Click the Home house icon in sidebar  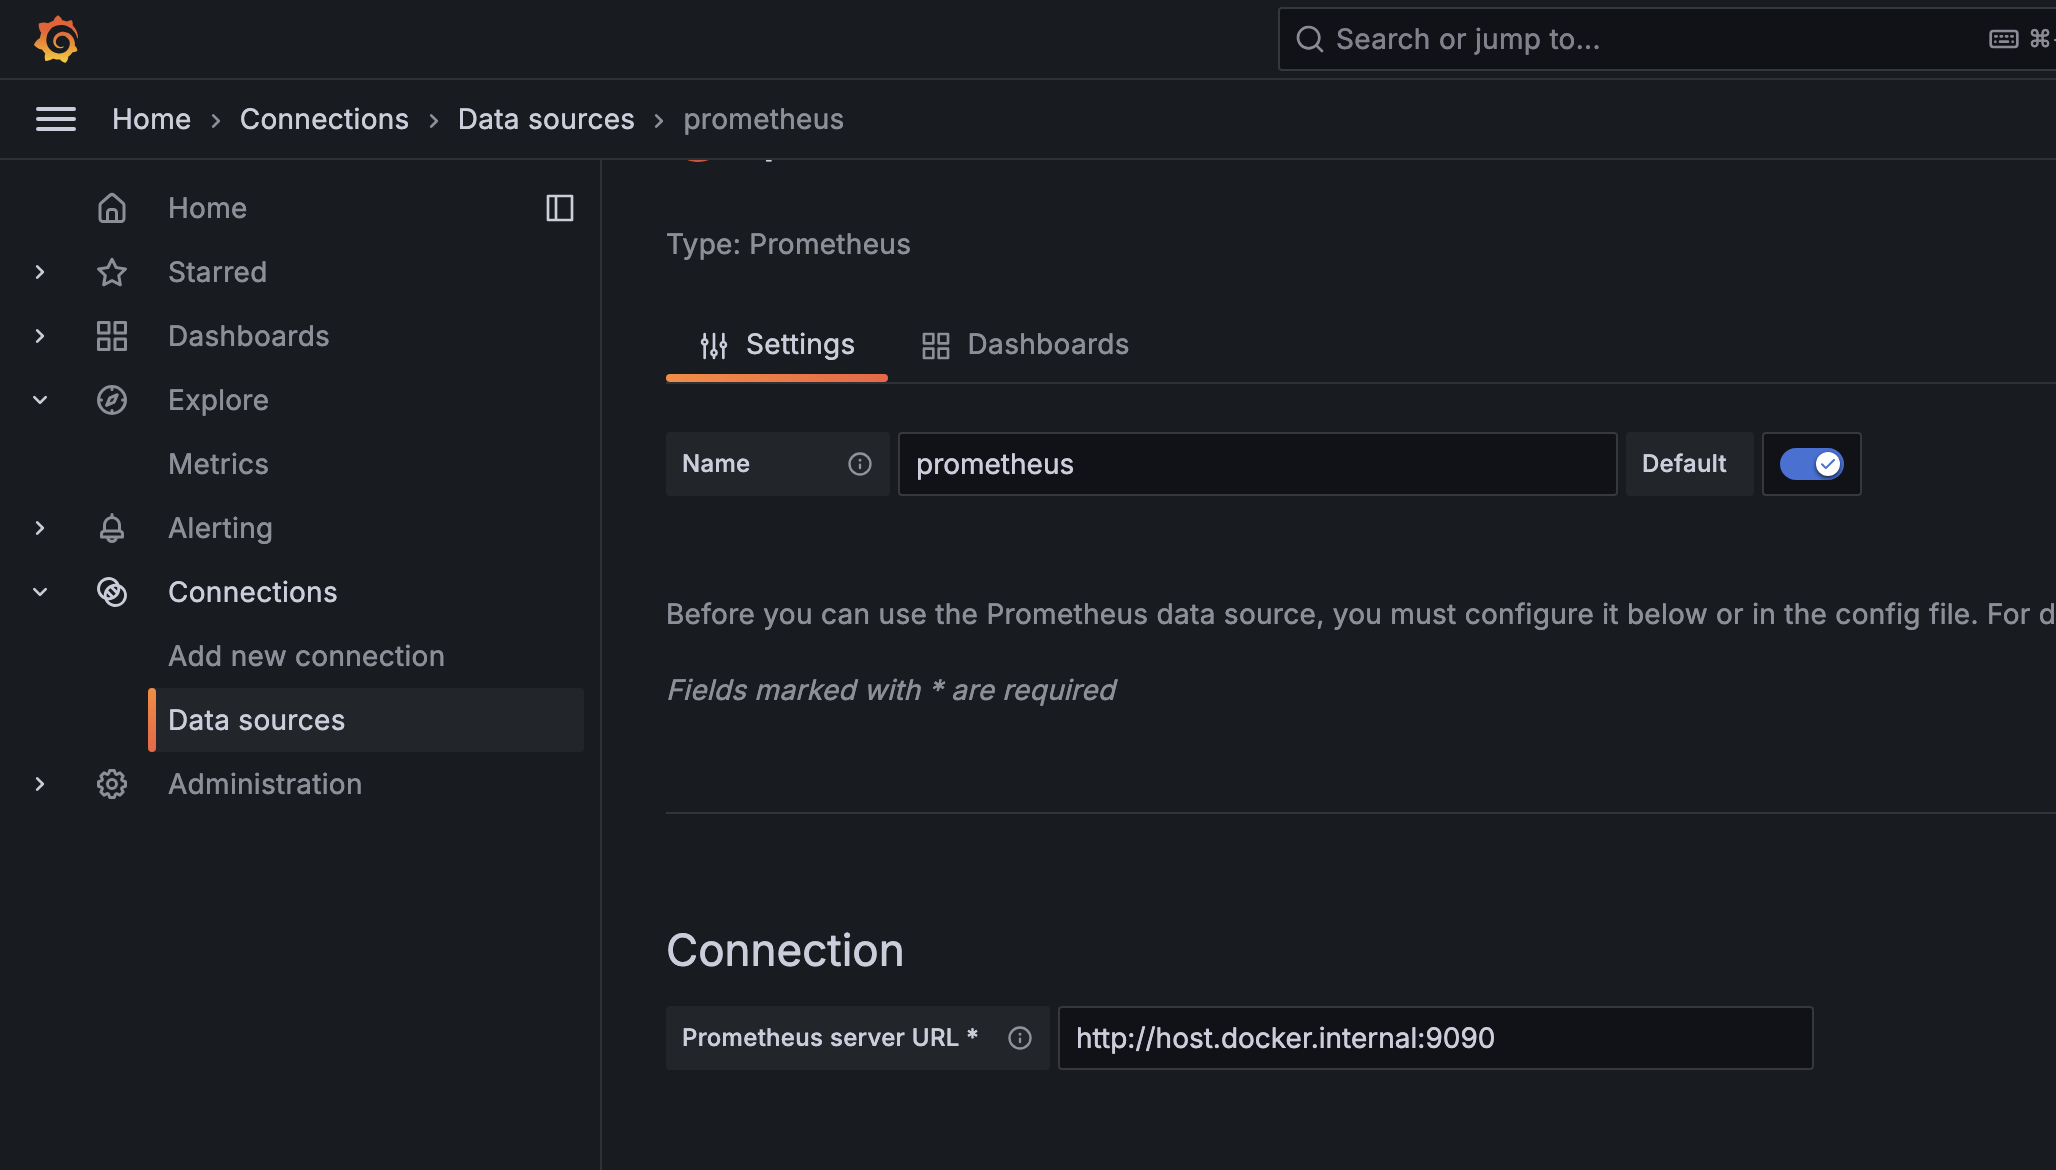point(112,208)
